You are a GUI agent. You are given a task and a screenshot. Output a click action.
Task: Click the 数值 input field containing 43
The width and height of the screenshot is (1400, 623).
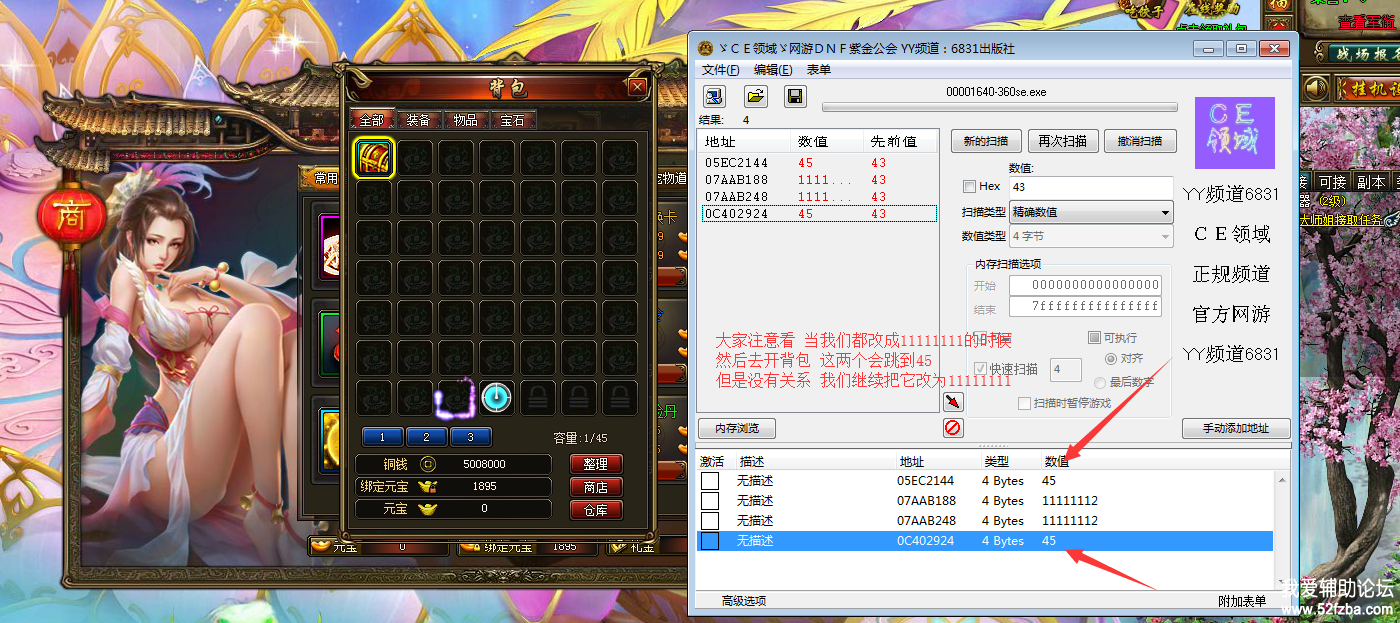coord(1090,187)
